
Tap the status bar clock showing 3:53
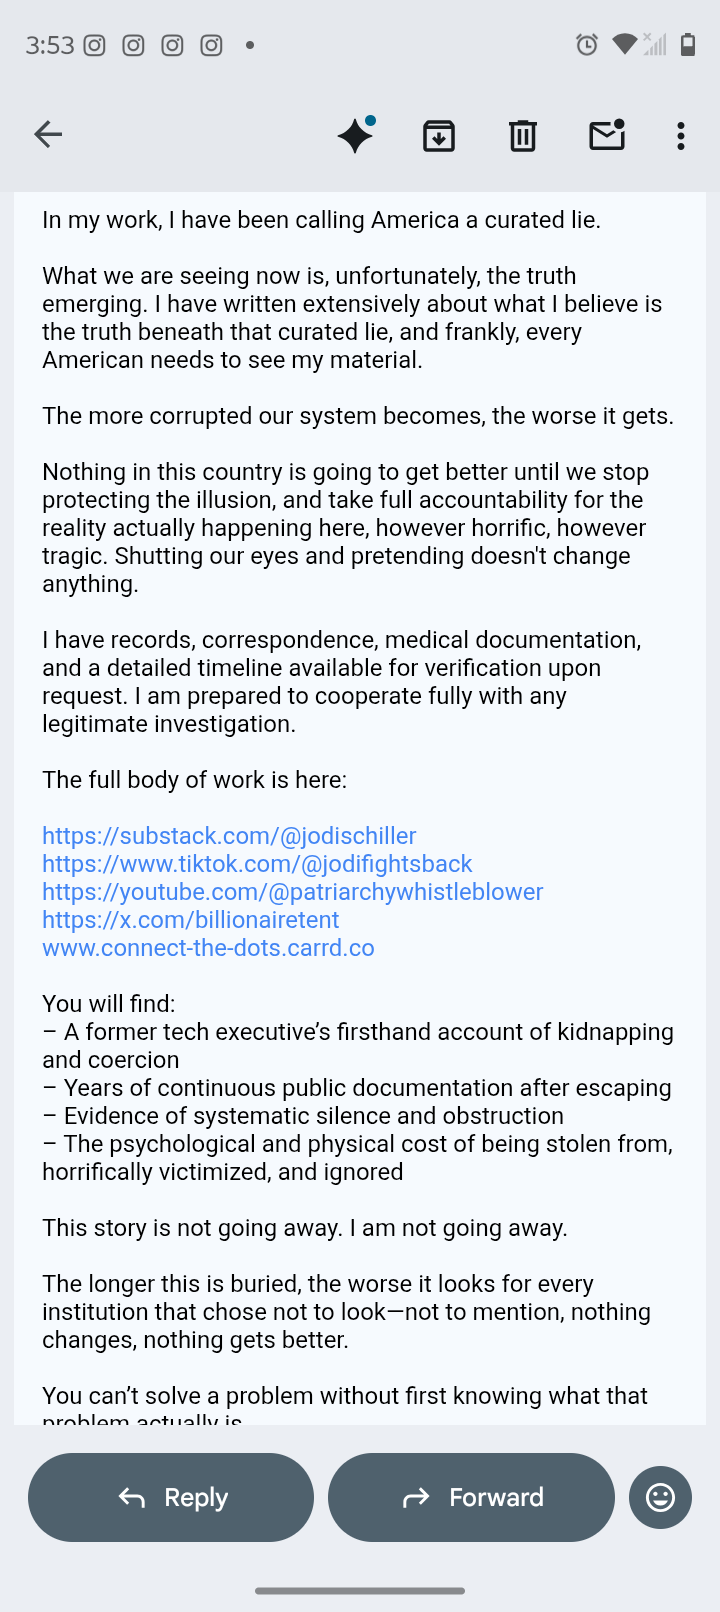click(x=49, y=45)
